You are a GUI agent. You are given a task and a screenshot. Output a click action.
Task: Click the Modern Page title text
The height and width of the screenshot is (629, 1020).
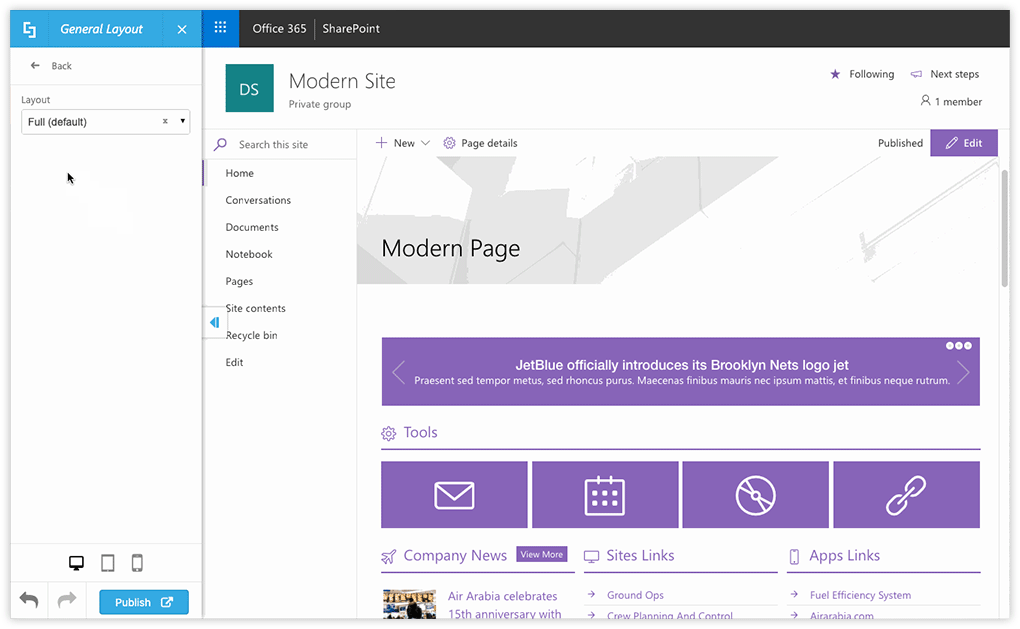coord(451,248)
